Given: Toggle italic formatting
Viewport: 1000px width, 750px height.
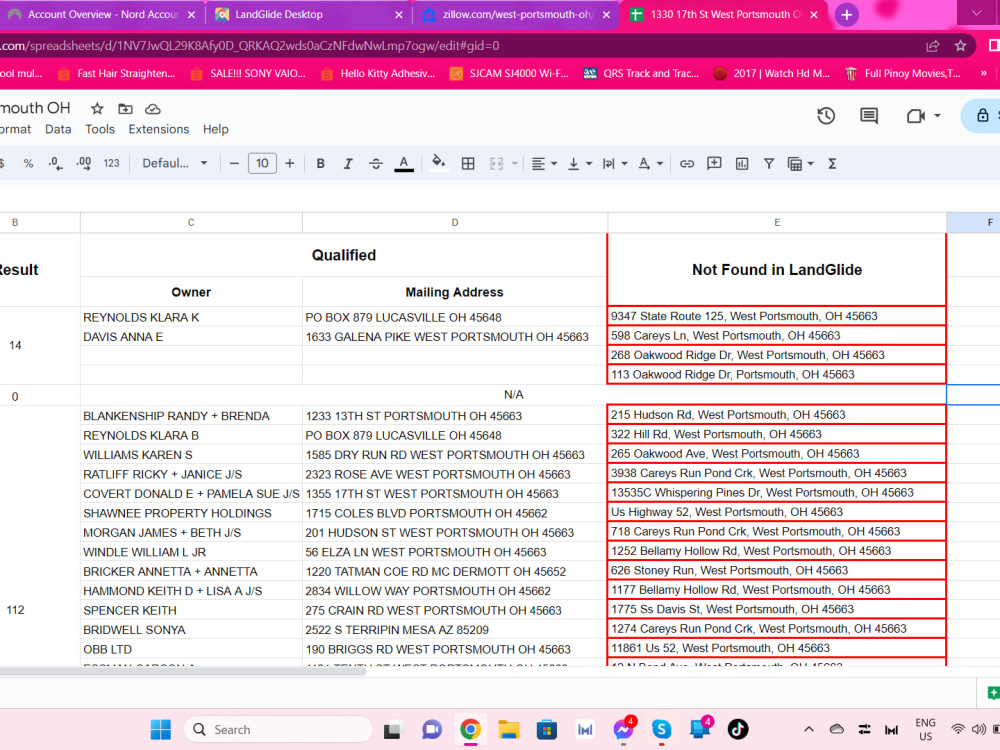Looking at the screenshot, I should coord(348,164).
